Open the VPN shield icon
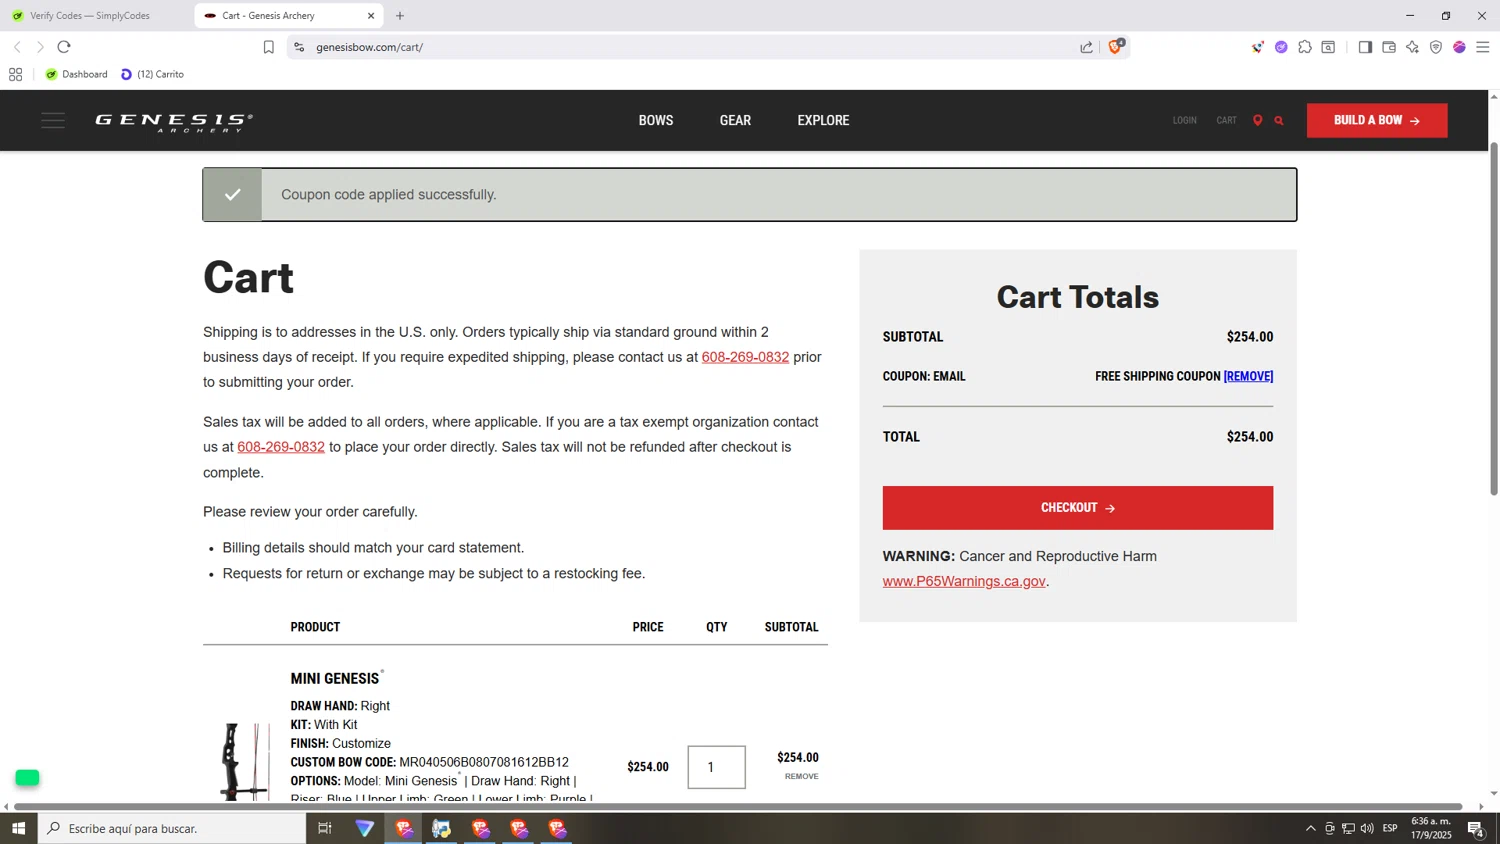 [x=1436, y=47]
